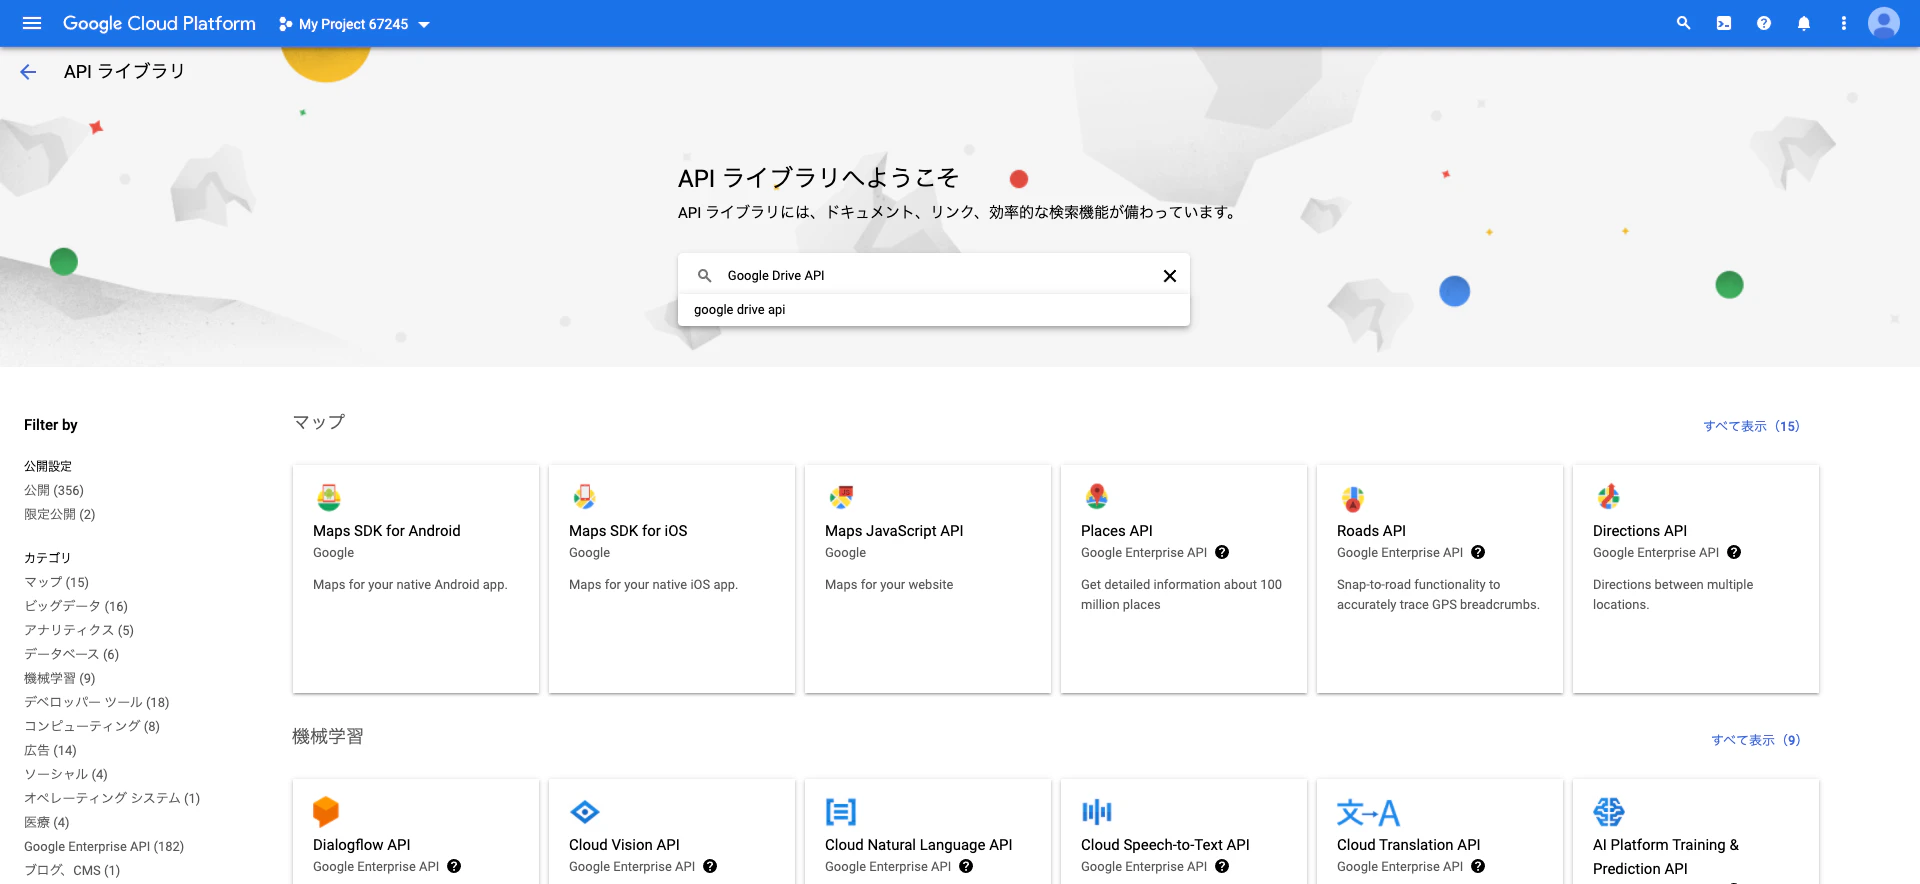Click the Dialogflow API orange icon

[x=326, y=811]
